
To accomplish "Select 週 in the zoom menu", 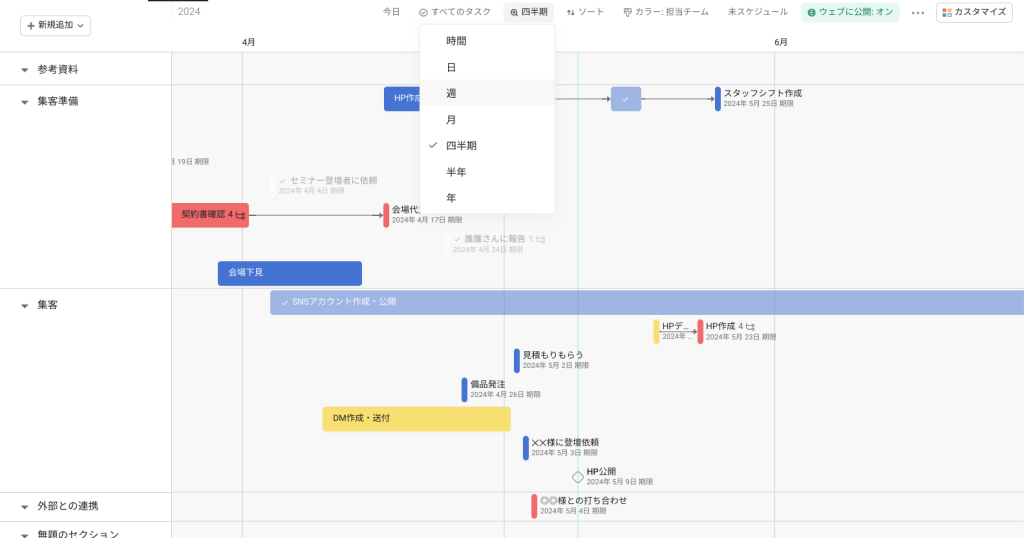I will coord(487,93).
